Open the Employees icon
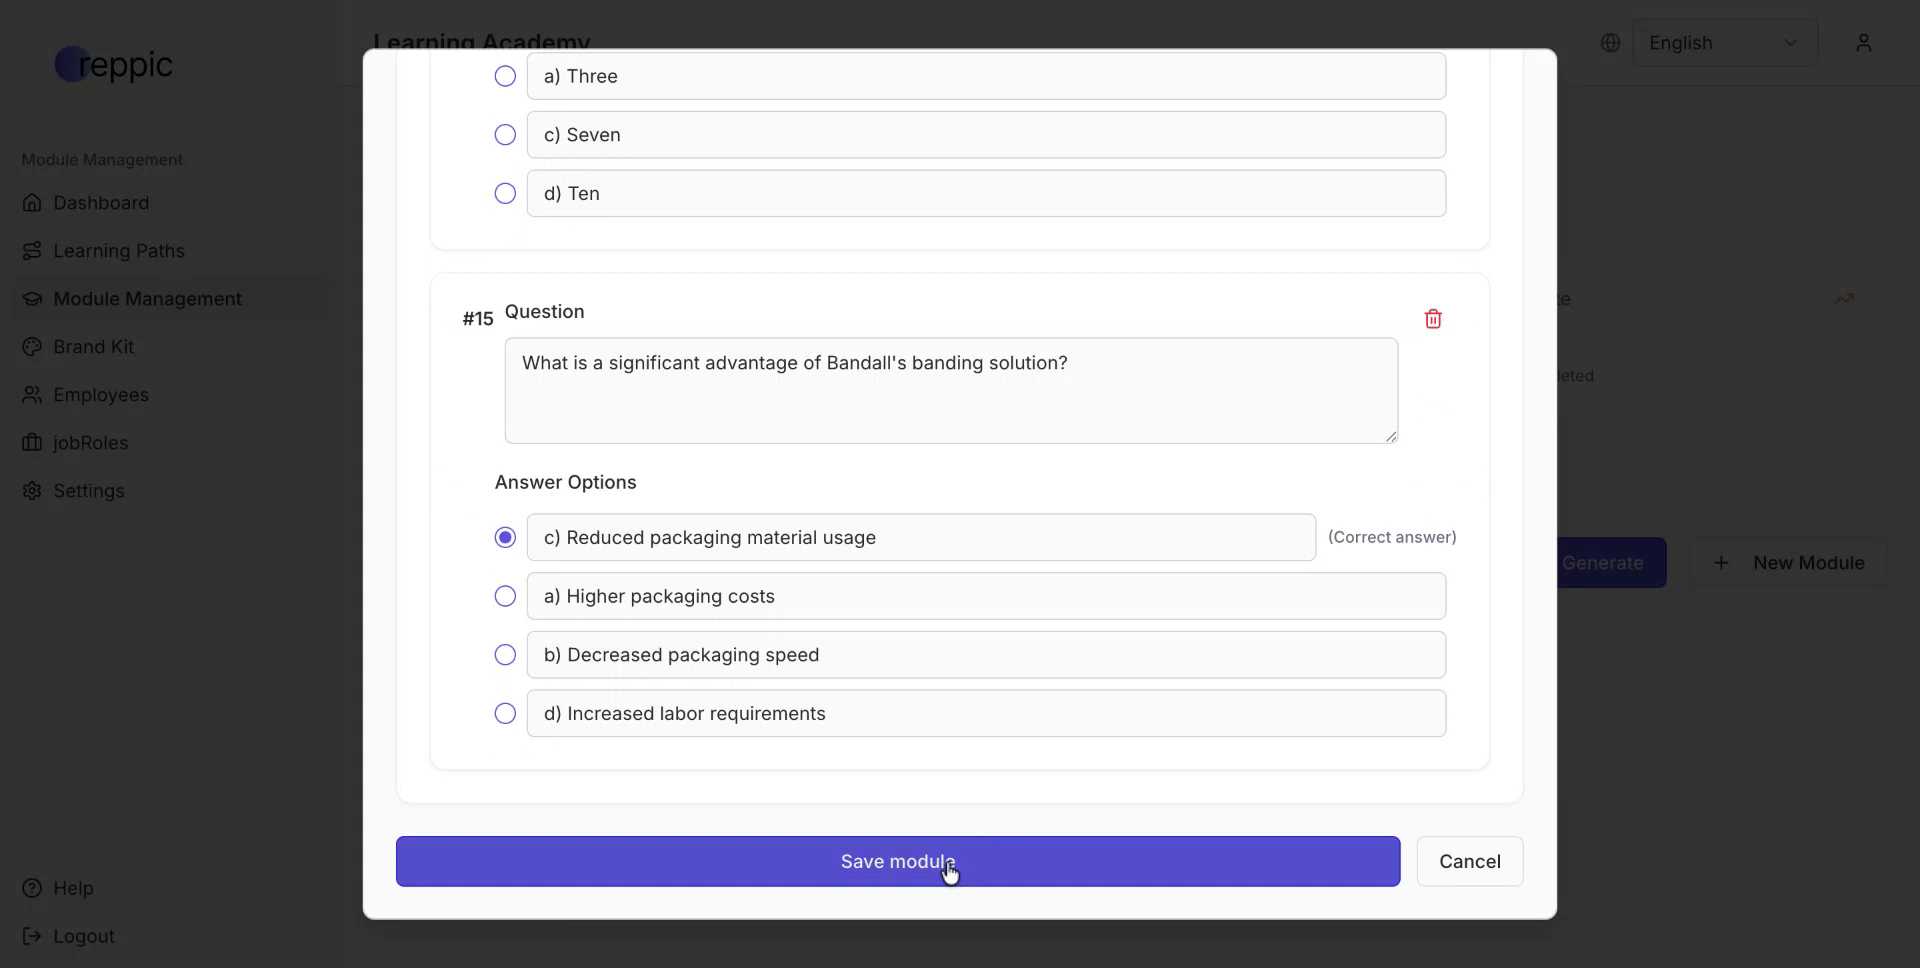This screenshot has height=968, width=1920. point(33,395)
